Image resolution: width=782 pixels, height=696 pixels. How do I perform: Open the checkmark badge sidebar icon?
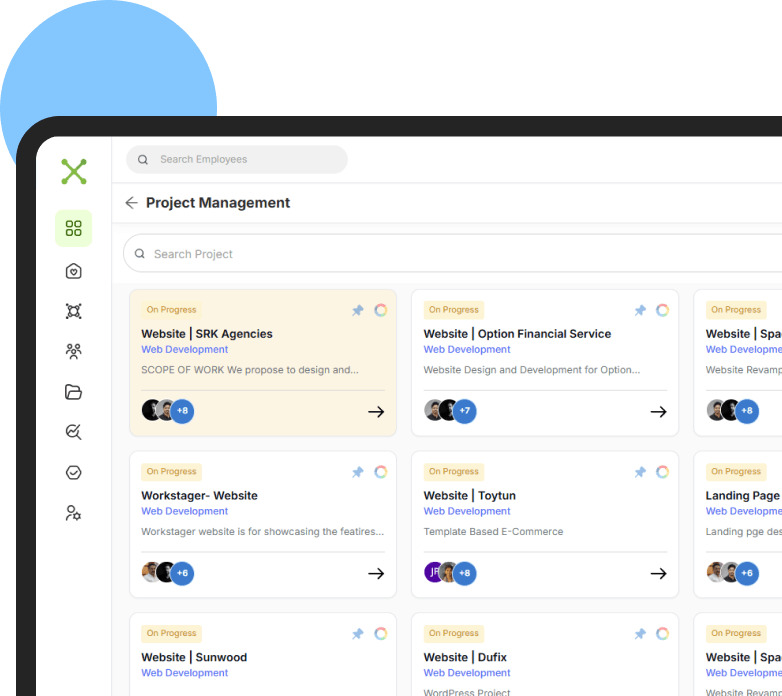pos(73,472)
